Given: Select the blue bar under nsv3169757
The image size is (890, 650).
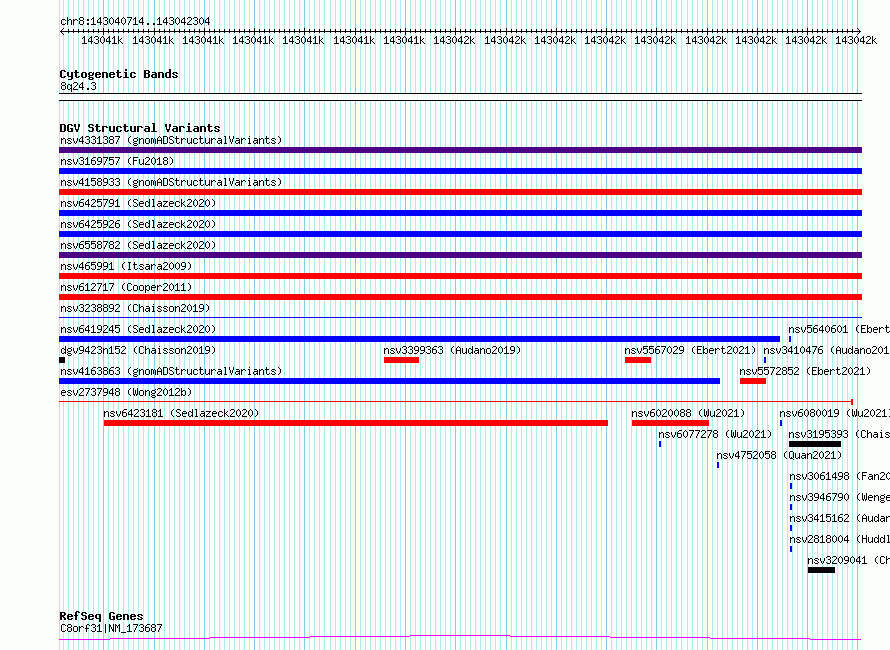Looking at the screenshot, I should coord(460,171).
